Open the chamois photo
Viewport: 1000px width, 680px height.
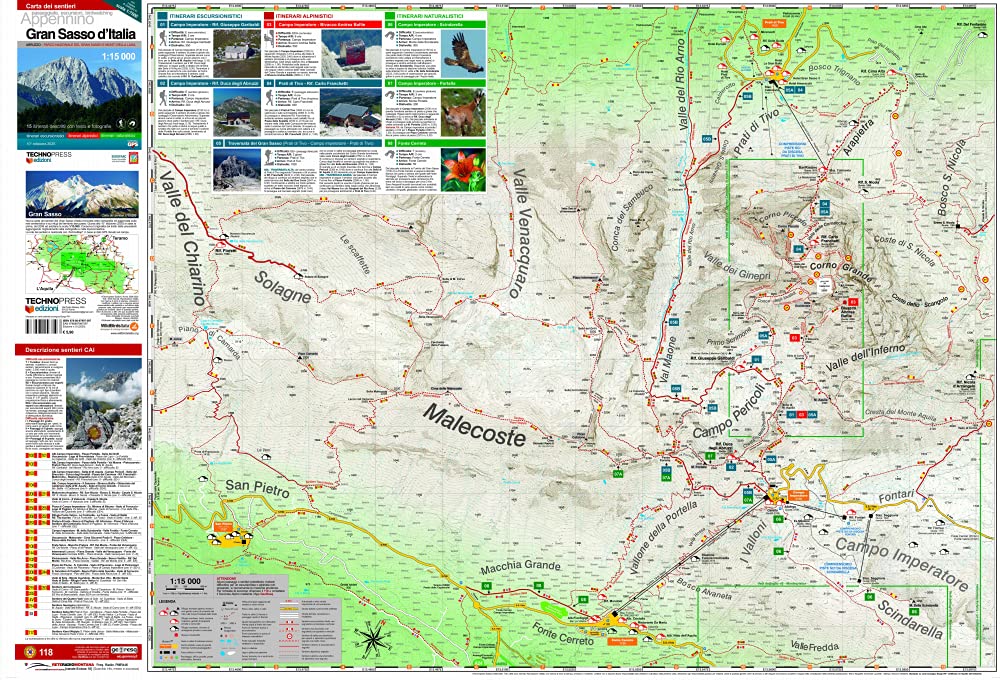coord(463,112)
